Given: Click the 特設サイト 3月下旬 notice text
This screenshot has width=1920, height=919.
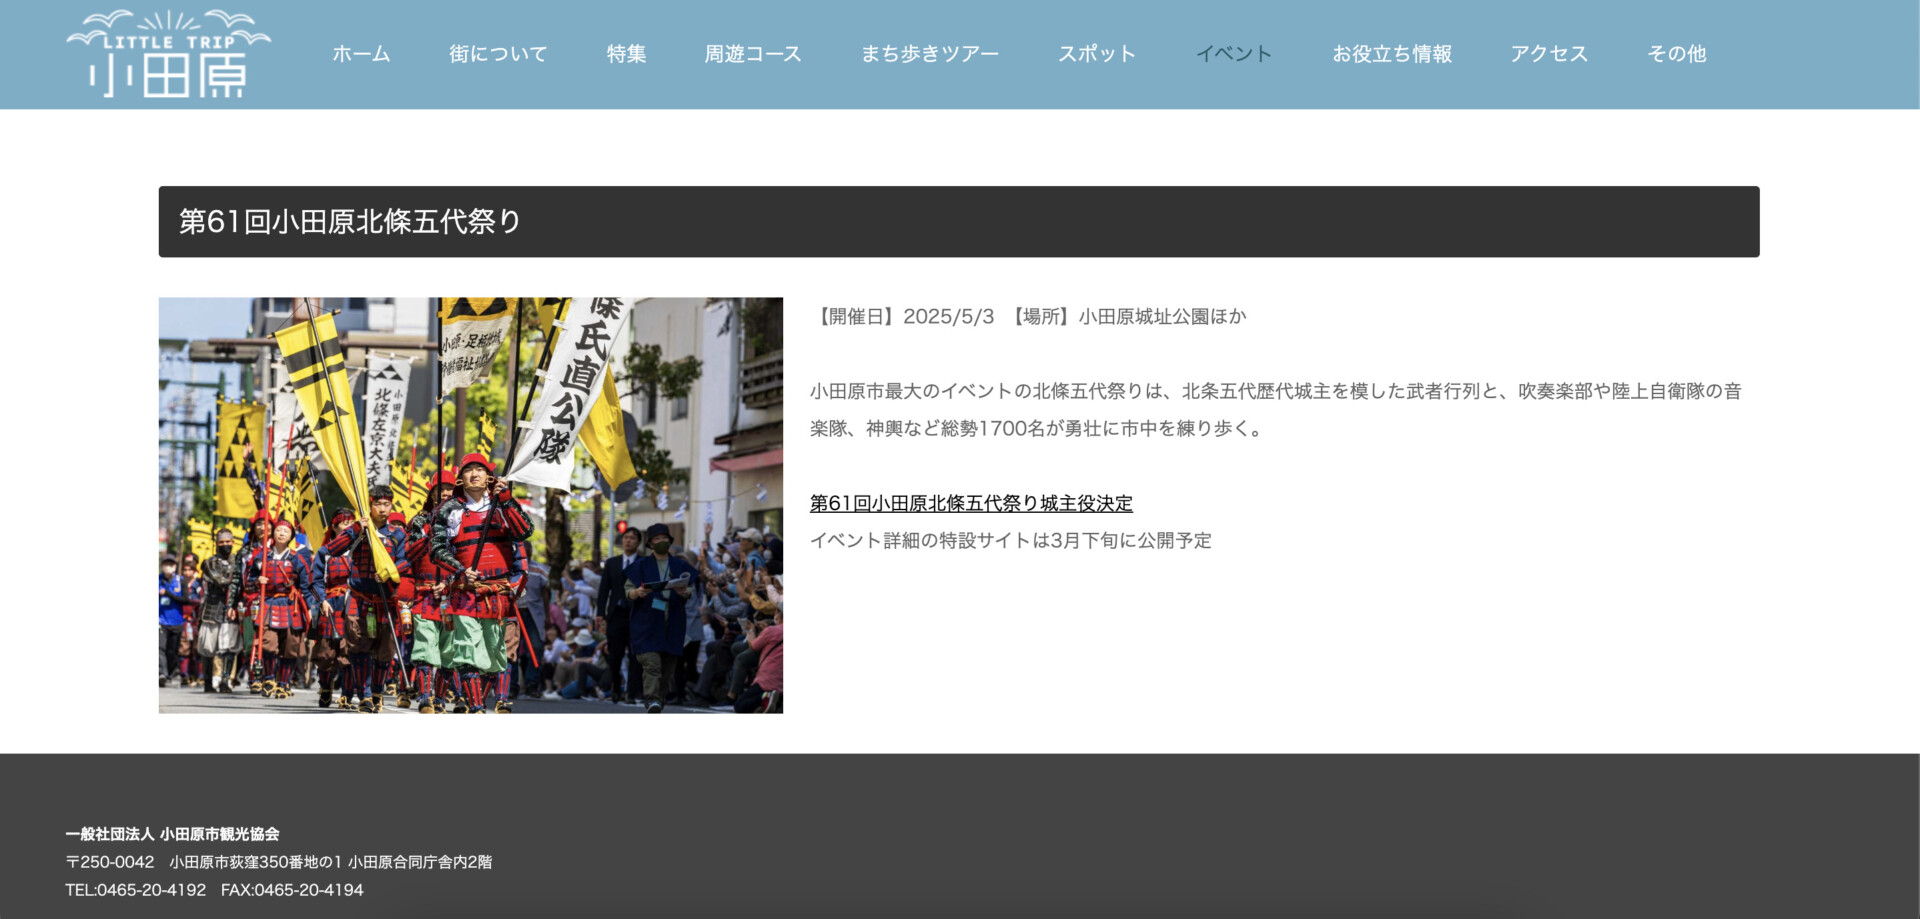Looking at the screenshot, I should pyautogui.click(x=1010, y=541).
